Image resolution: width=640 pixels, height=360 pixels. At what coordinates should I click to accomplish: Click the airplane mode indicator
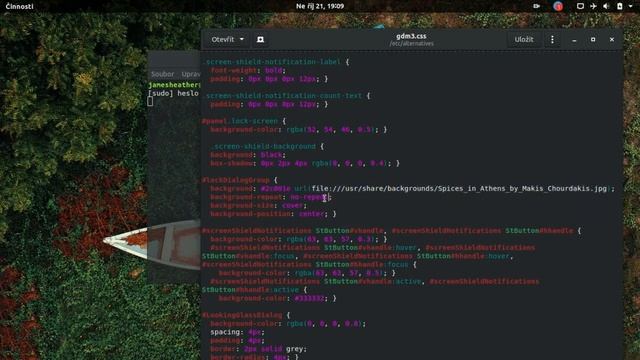pyautogui.click(x=593, y=6)
